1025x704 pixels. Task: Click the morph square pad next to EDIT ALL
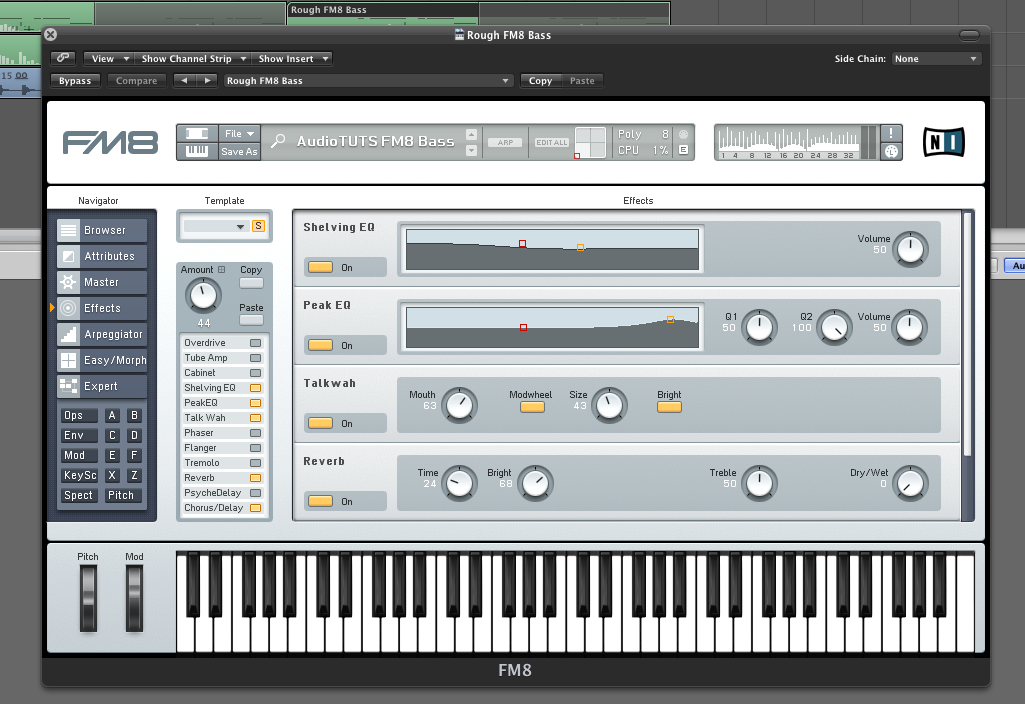coord(590,142)
